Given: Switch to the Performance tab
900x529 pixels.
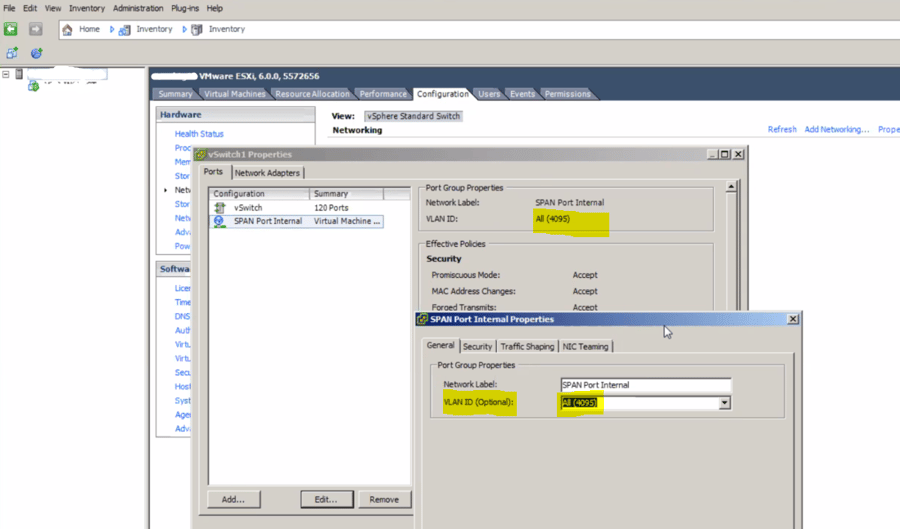Looking at the screenshot, I should 383,94.
